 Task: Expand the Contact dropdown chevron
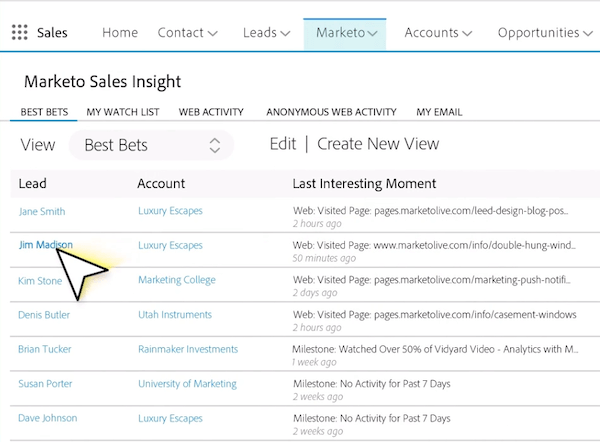tap(212, 34)
